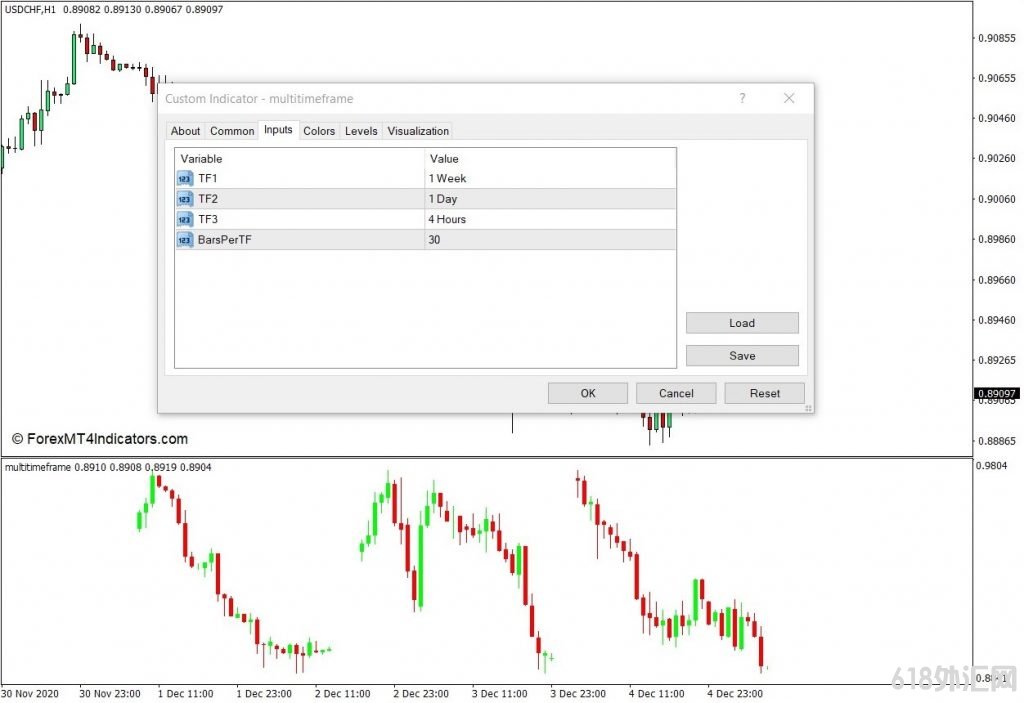Screen dimensions: 1024x703
Task: Switch to the Common tab
Action: [x=232, y=131]
